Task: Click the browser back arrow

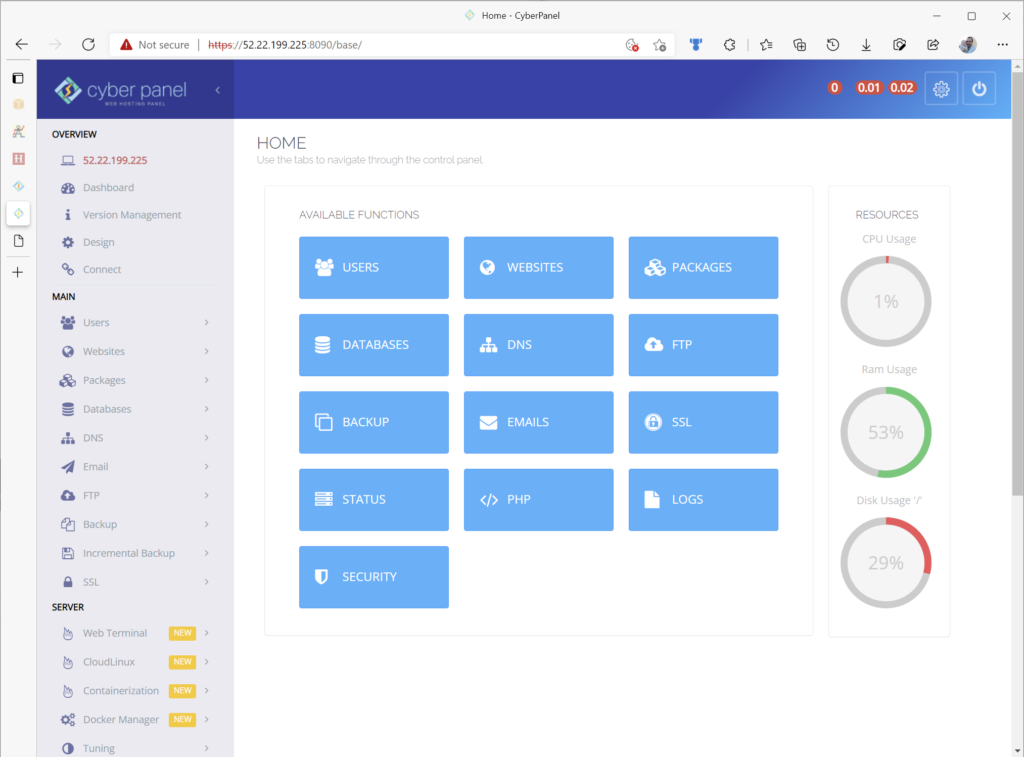Action: 22,44
